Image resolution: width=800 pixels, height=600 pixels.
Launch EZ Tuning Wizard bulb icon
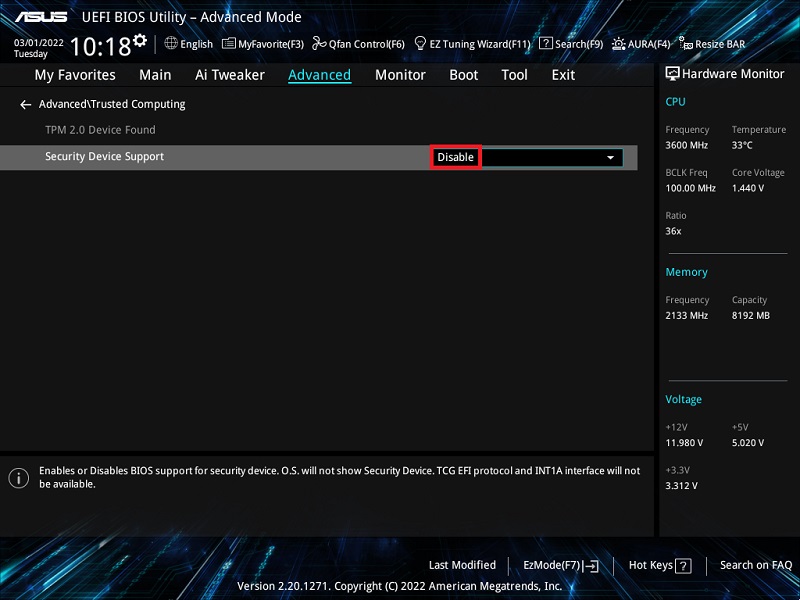[x=420, y=43]
